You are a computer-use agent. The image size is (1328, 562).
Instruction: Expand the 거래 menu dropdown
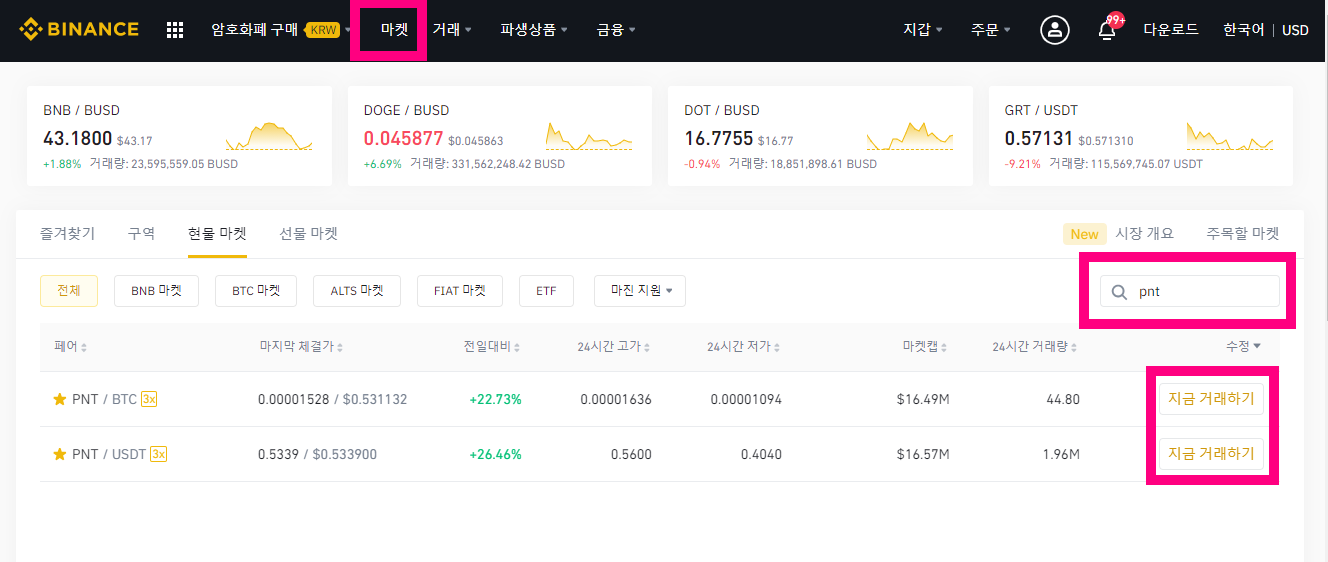tap(452, 30)
